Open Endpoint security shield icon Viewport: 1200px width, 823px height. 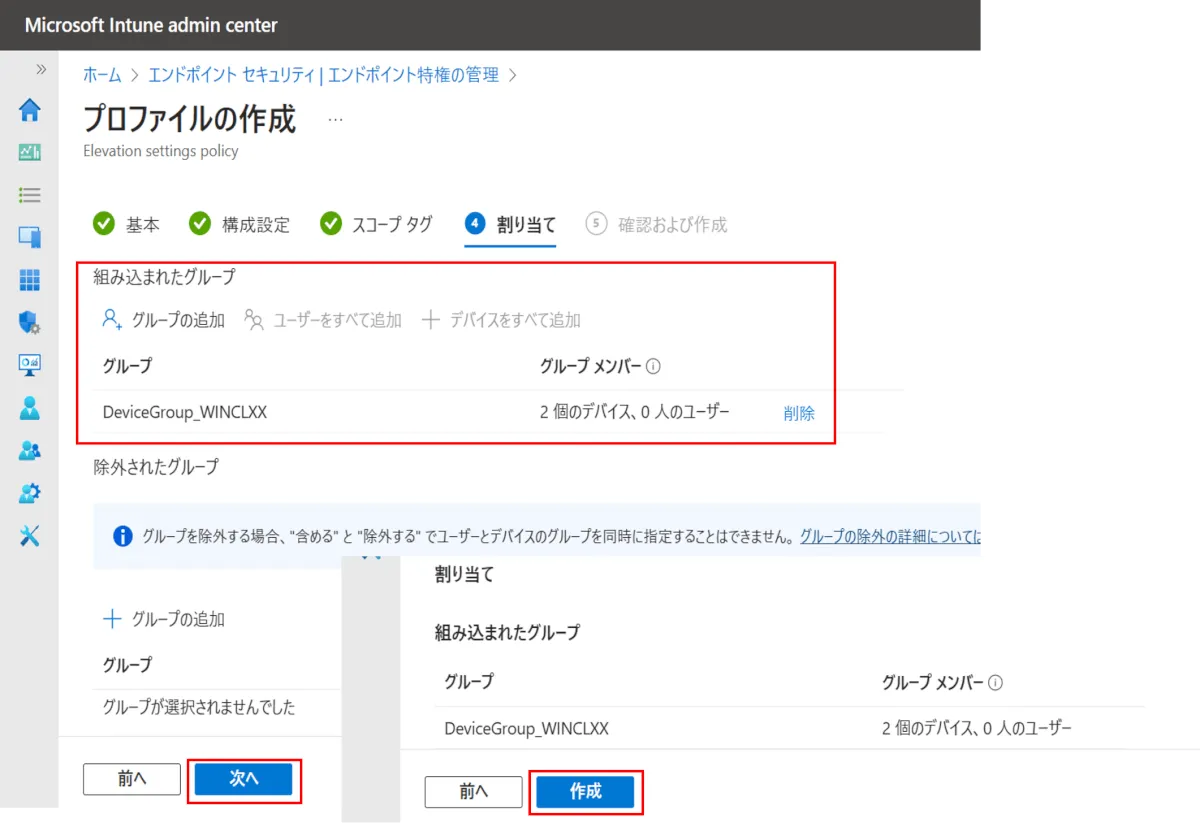pyautogui.click(x=30, y=322)
